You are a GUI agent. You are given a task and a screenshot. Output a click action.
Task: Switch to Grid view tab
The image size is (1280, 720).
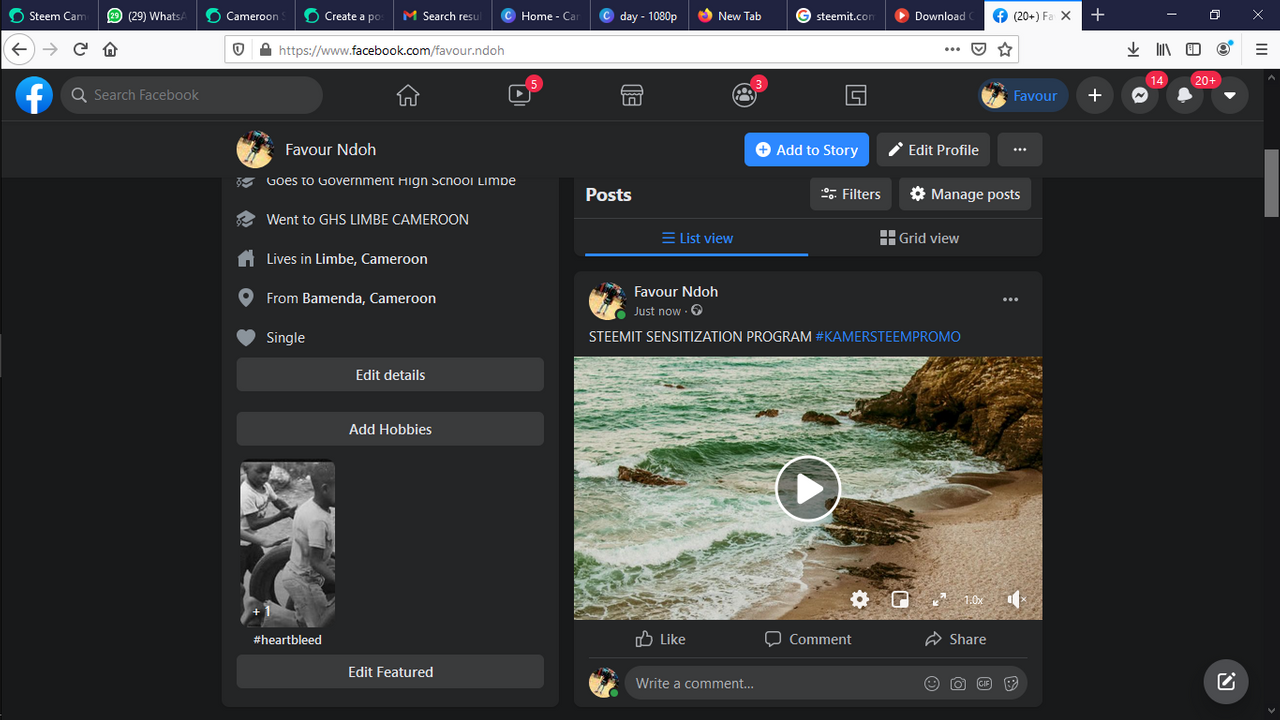pos(919,238)
